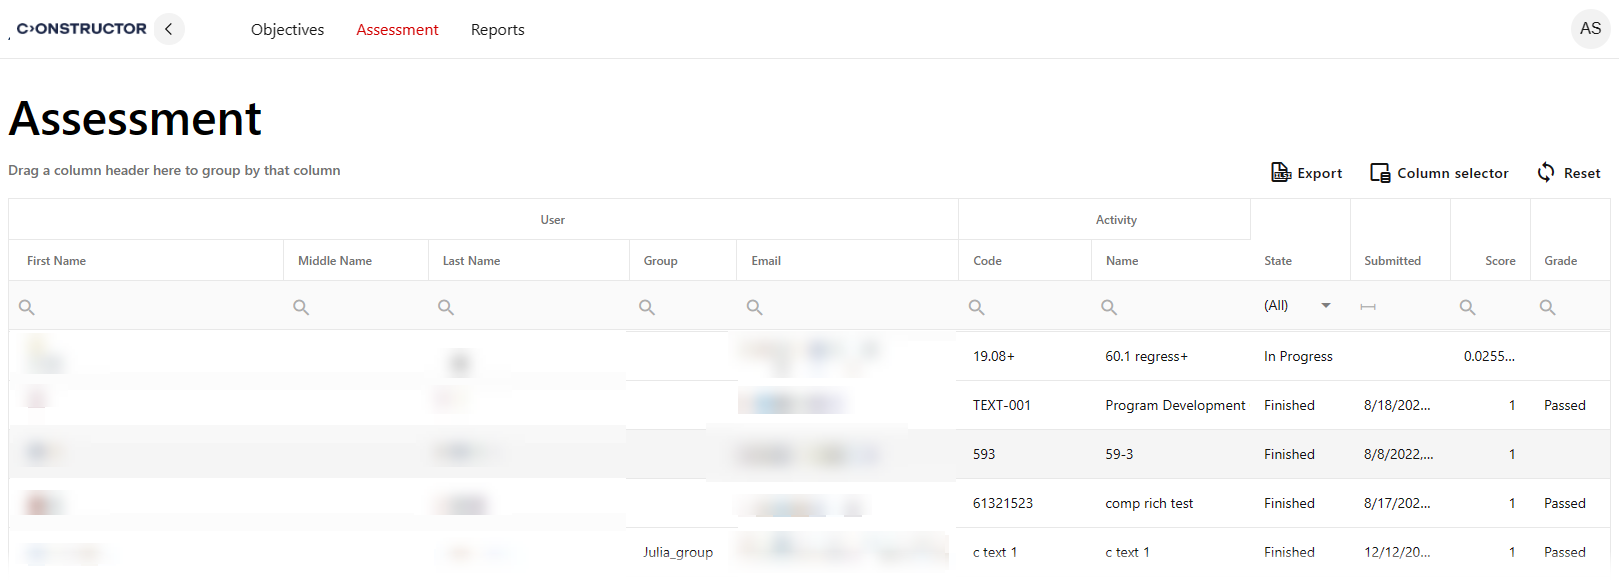Open the State (All) filter dropdown
Image resolution: width=1619 pixels, height=581 pixels.
coord(1326,306)
